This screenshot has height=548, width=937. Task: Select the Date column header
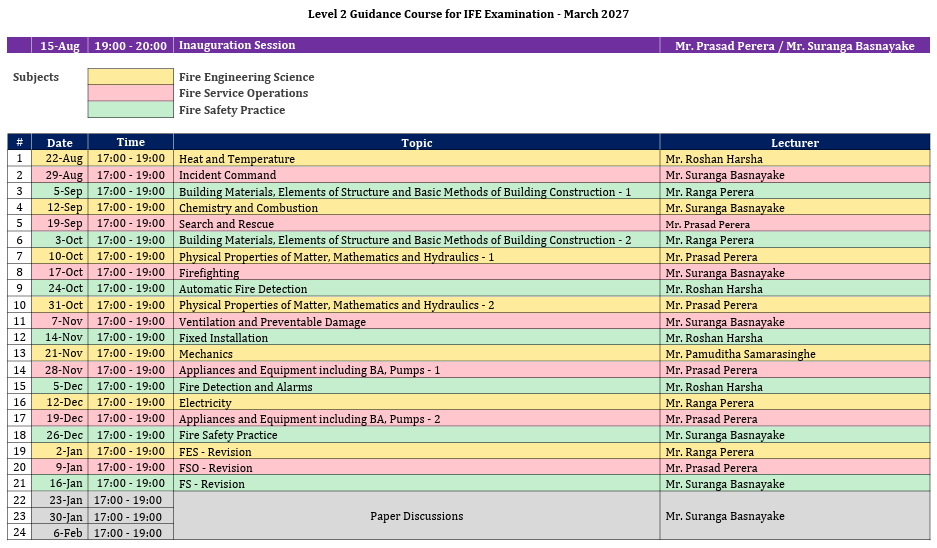click(60, 142)
